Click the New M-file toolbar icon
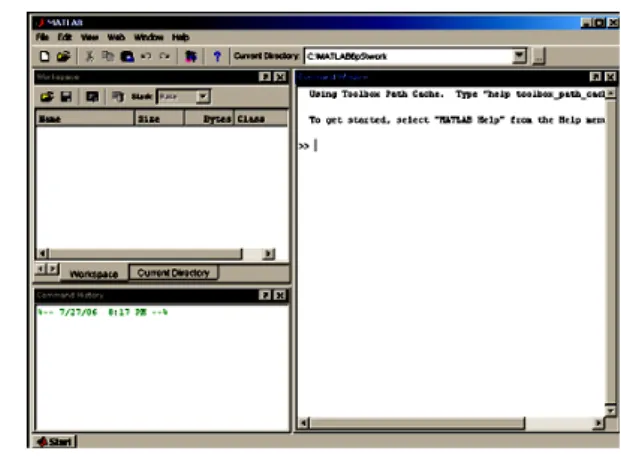621x460 pixels. [x=44, y=56]
